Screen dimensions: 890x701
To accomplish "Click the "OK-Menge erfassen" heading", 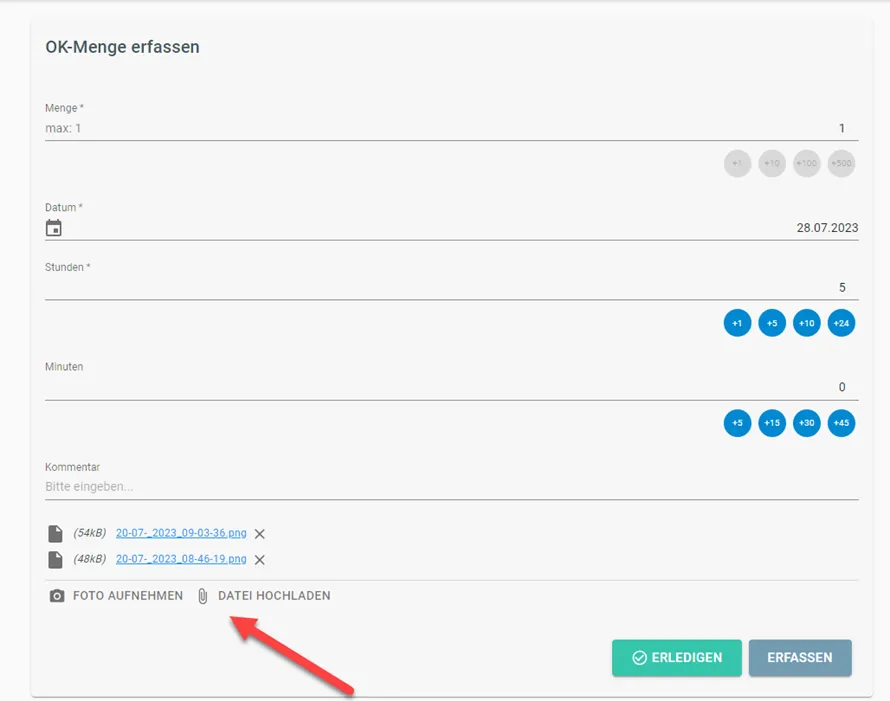I will [x=123, y=47].
